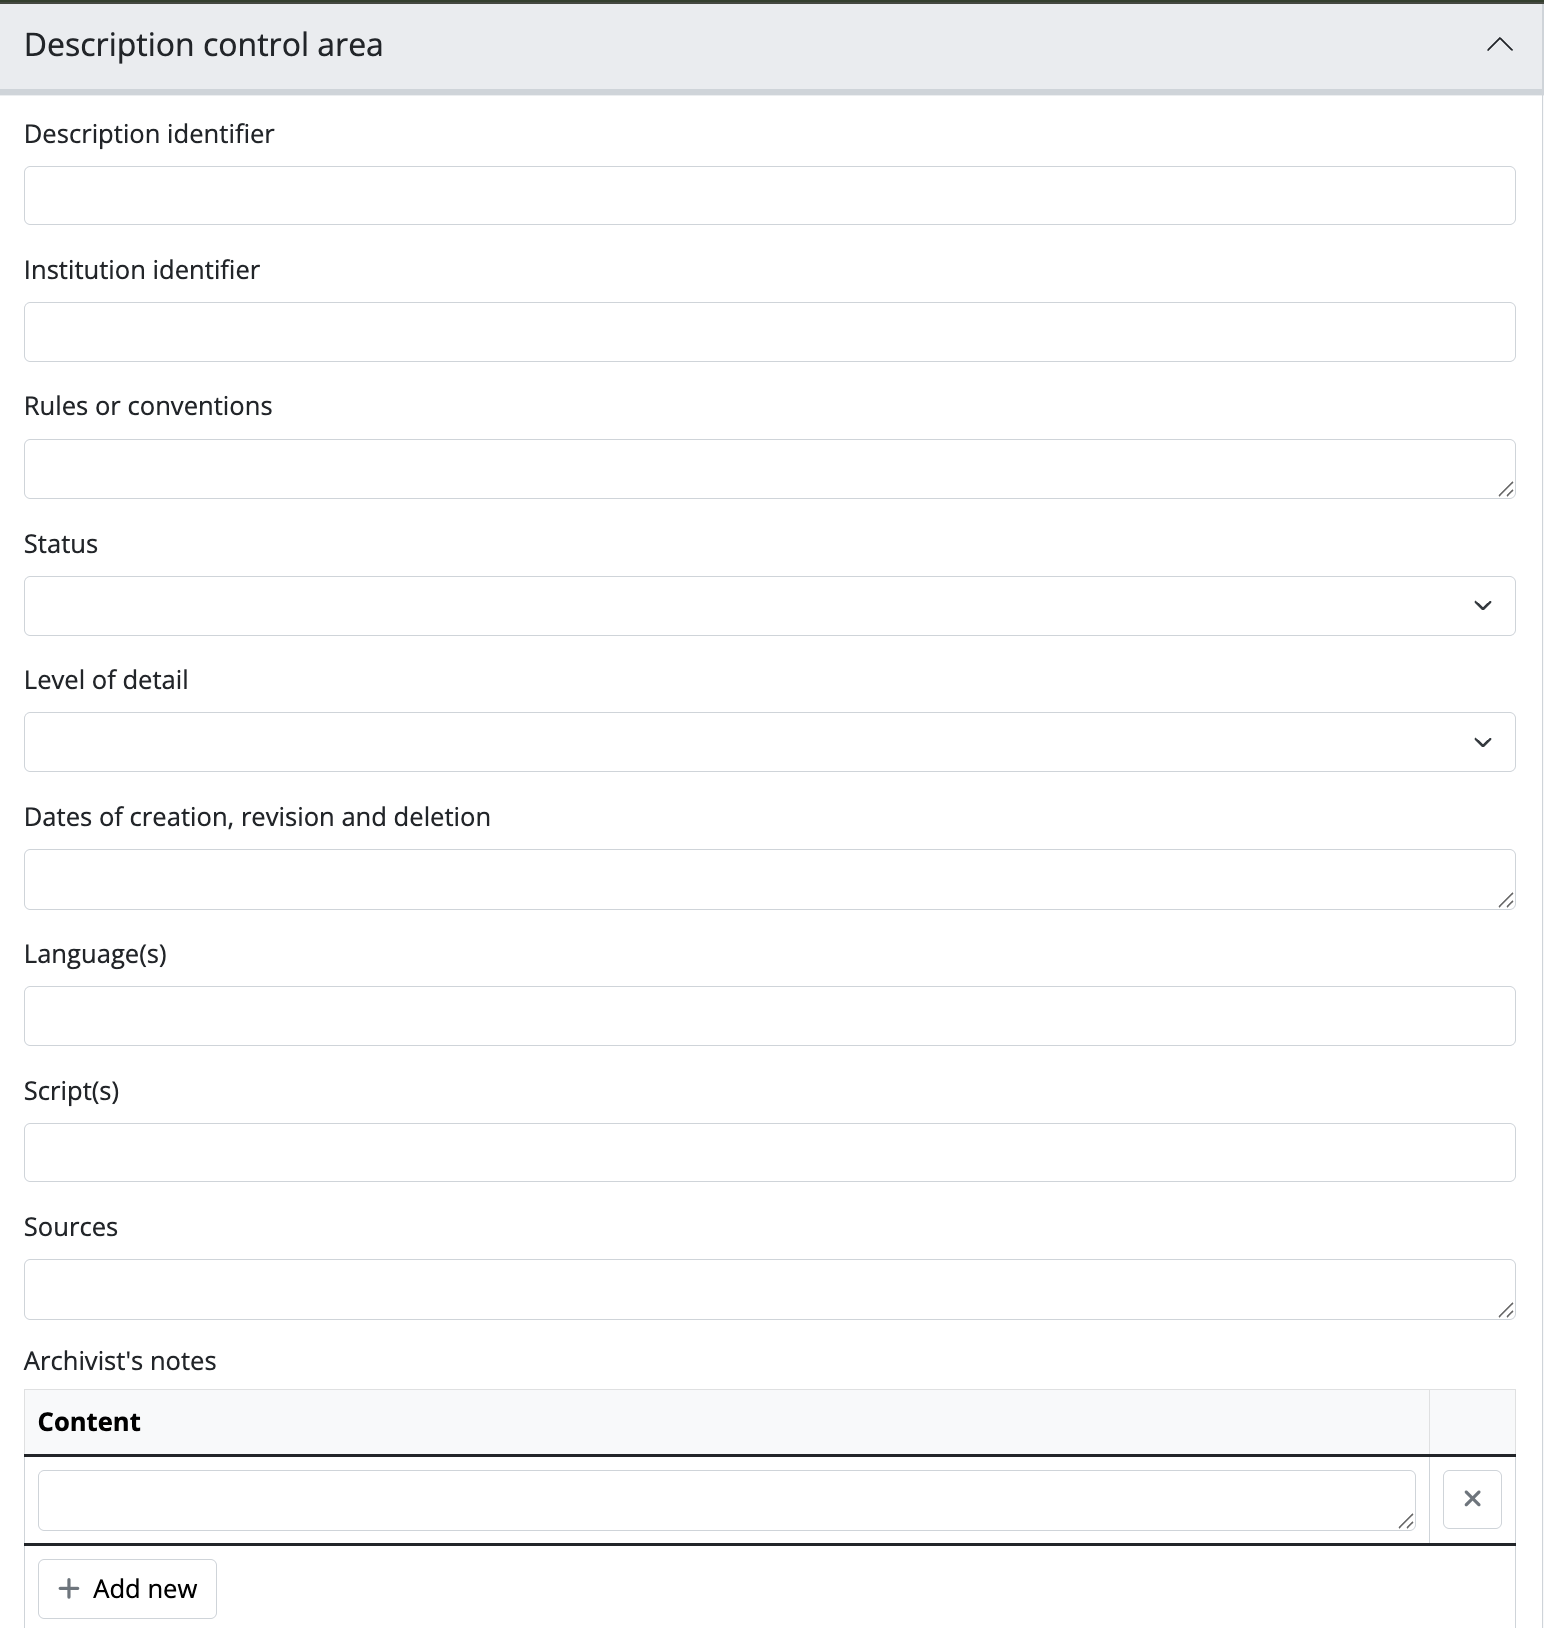Viewport: 1544px width, 1628px height.
Task: Open the Status dropdown
Action: 769,606
